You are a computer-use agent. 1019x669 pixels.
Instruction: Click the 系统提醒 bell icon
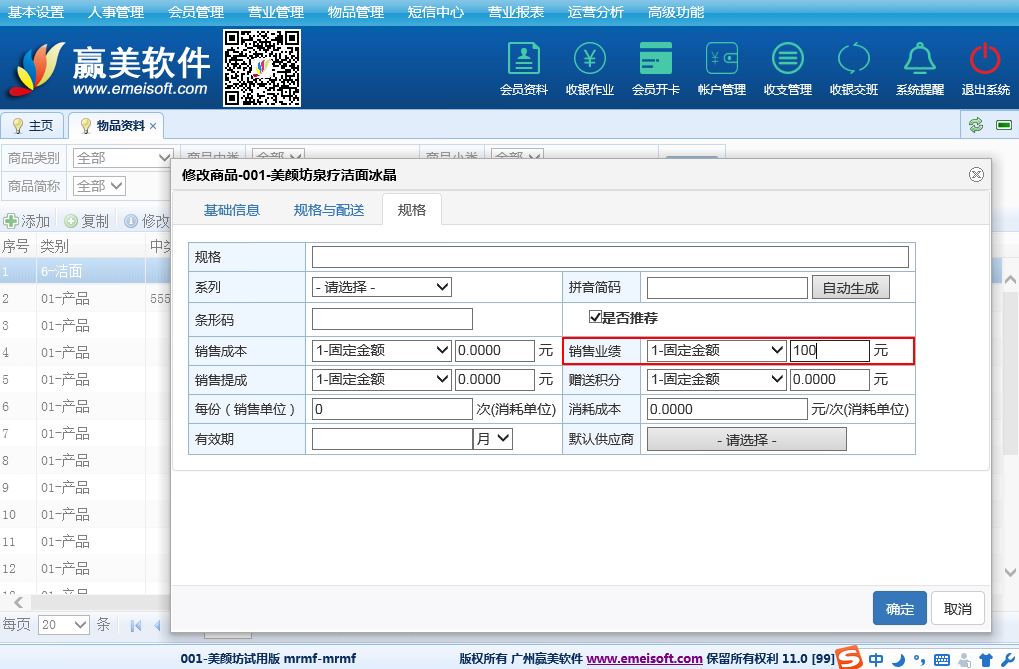coord(919,60)
